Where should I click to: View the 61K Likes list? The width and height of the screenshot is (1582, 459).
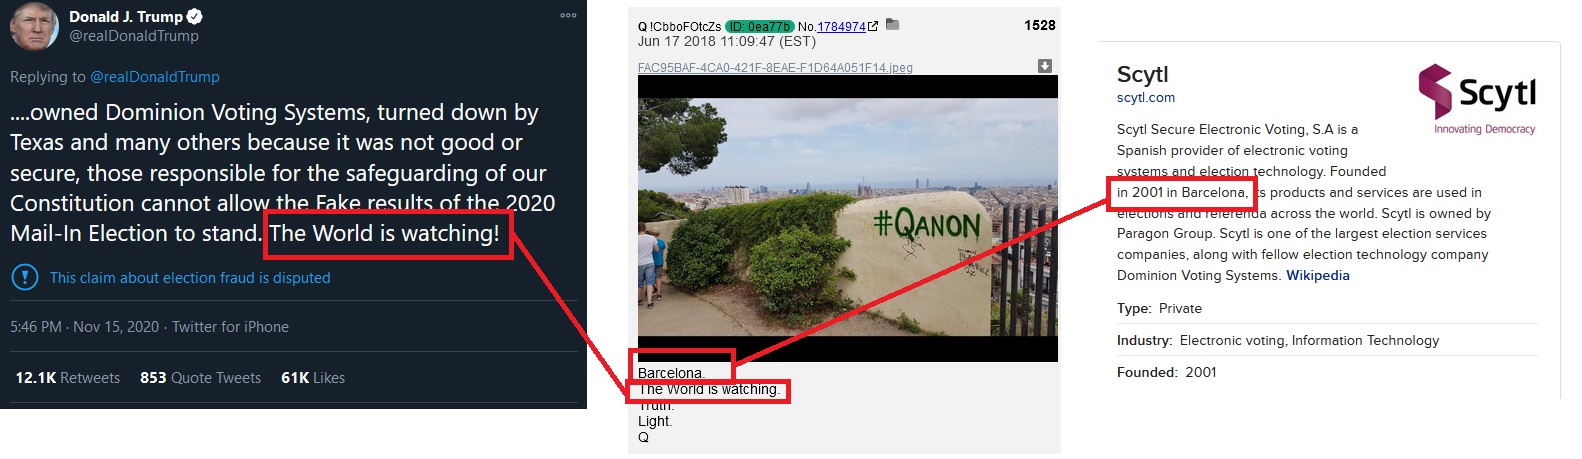pos(313,378)
